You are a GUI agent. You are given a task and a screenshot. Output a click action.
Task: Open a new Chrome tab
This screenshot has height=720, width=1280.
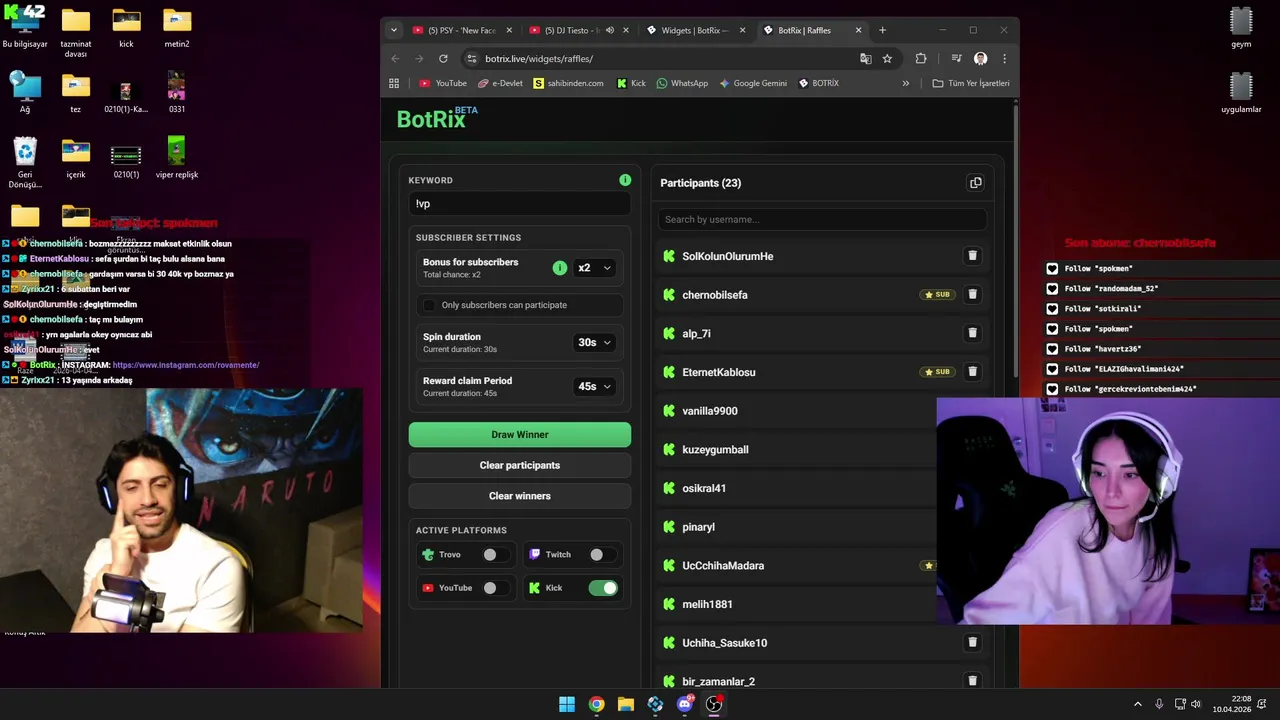coord(882,30)
